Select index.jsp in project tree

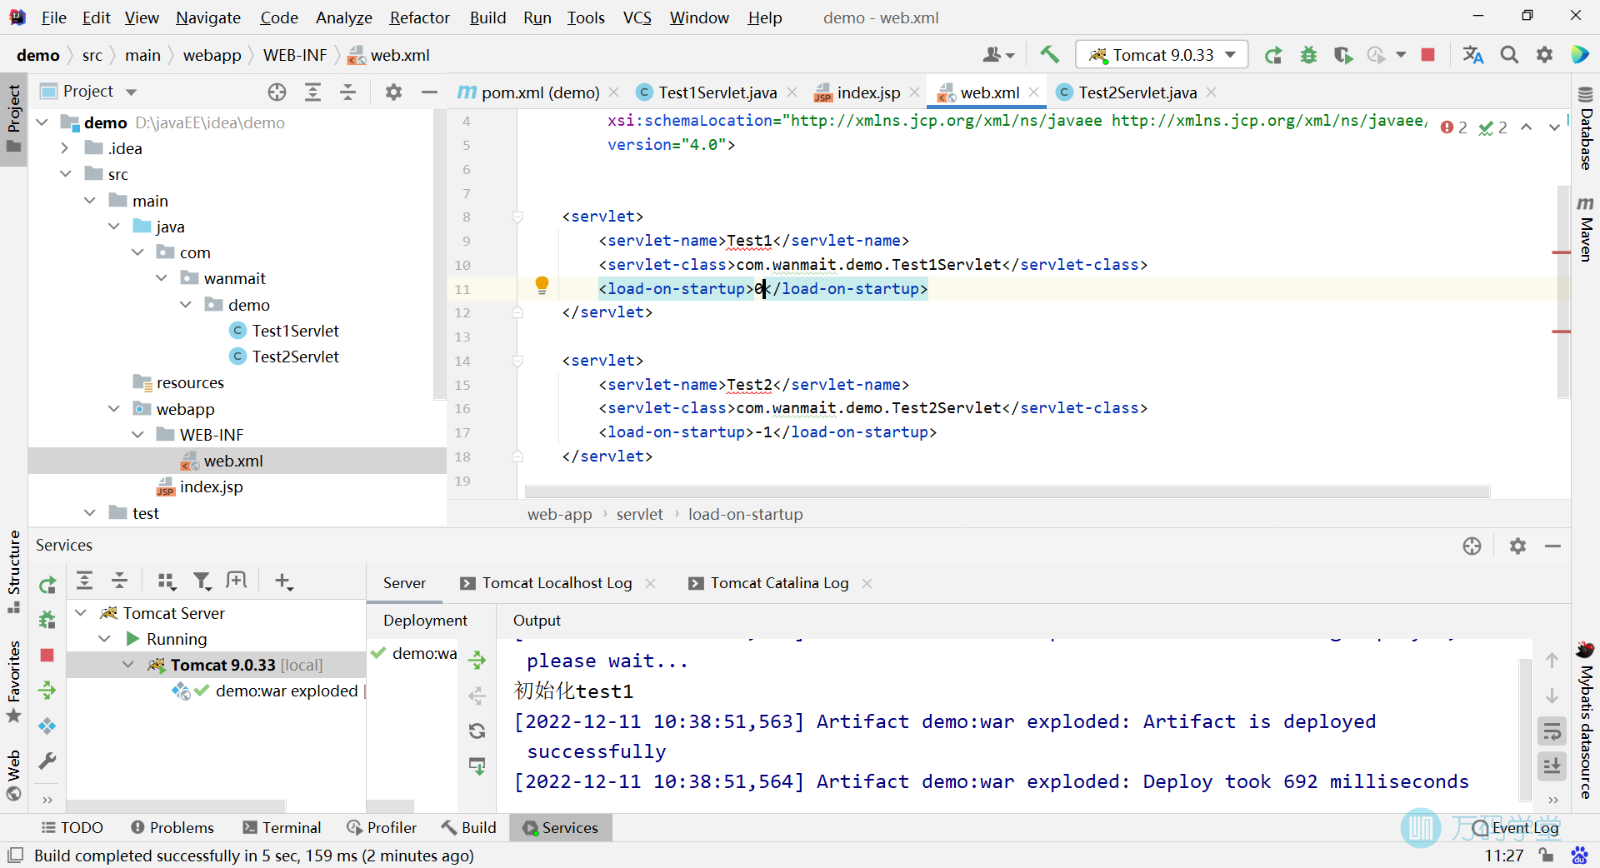211,487
